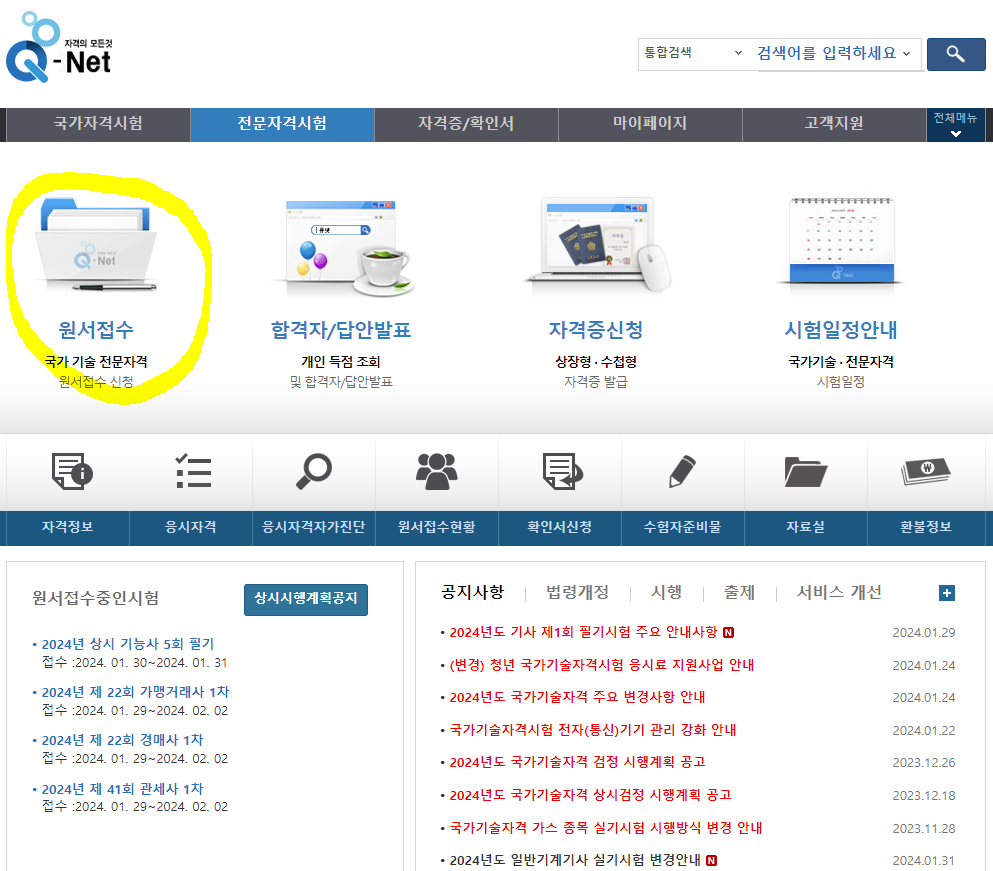The width and height of the screenshot is (993, 871).
Task: Open 2024년 상시 기능사 5회 필기
Action: click(128, 644)
